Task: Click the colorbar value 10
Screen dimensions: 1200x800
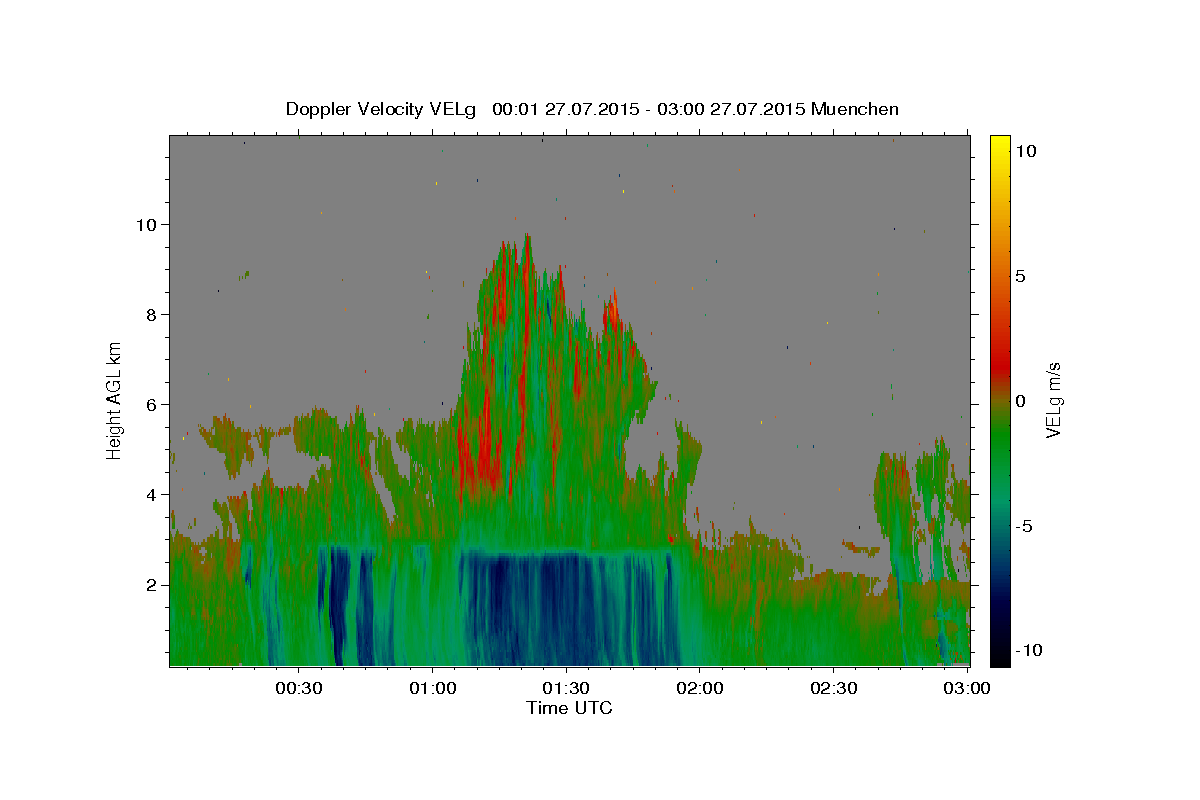Action: click(1025, 150)
